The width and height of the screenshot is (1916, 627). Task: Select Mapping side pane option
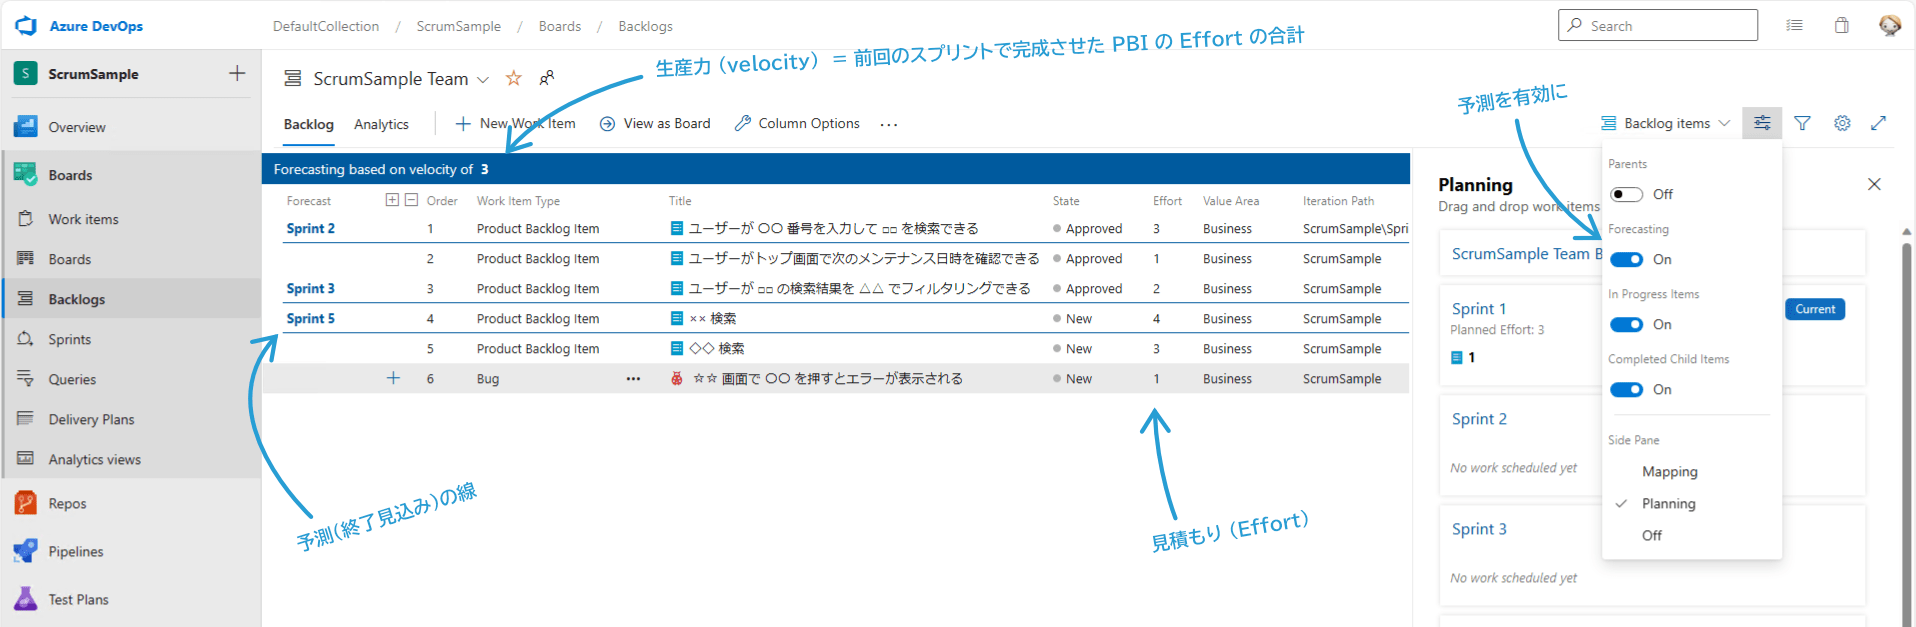[x=1669, y=472]
